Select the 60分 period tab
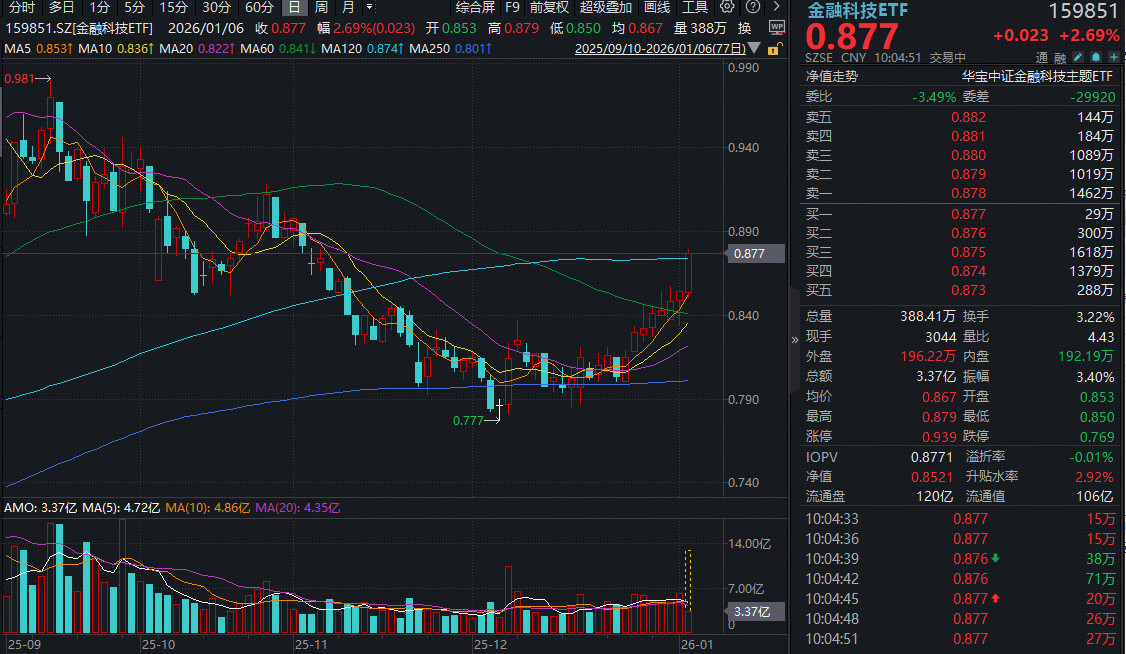 259,7
